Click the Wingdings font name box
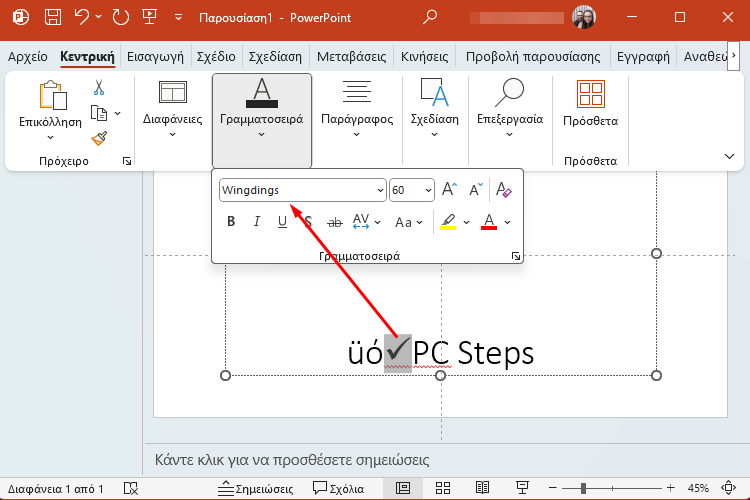Screen dimensions: 750x500 pos(297,190)
